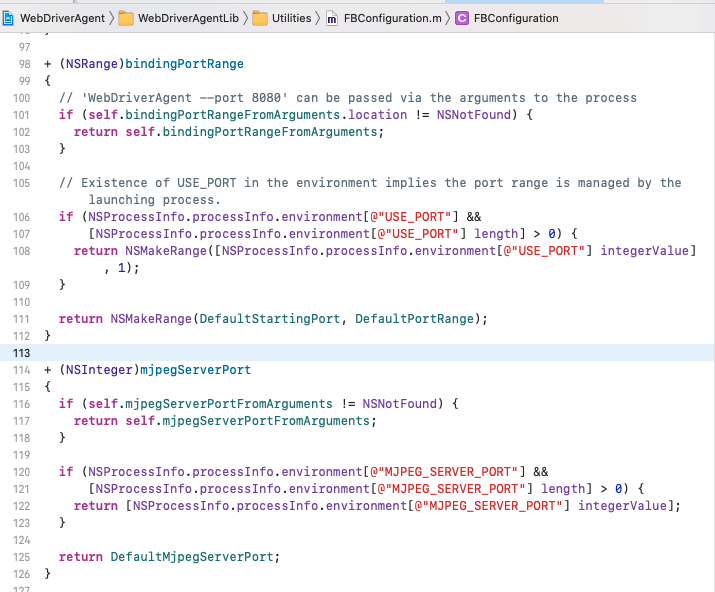Toggle breakpoint at line number 125

[x=21, y=556]
